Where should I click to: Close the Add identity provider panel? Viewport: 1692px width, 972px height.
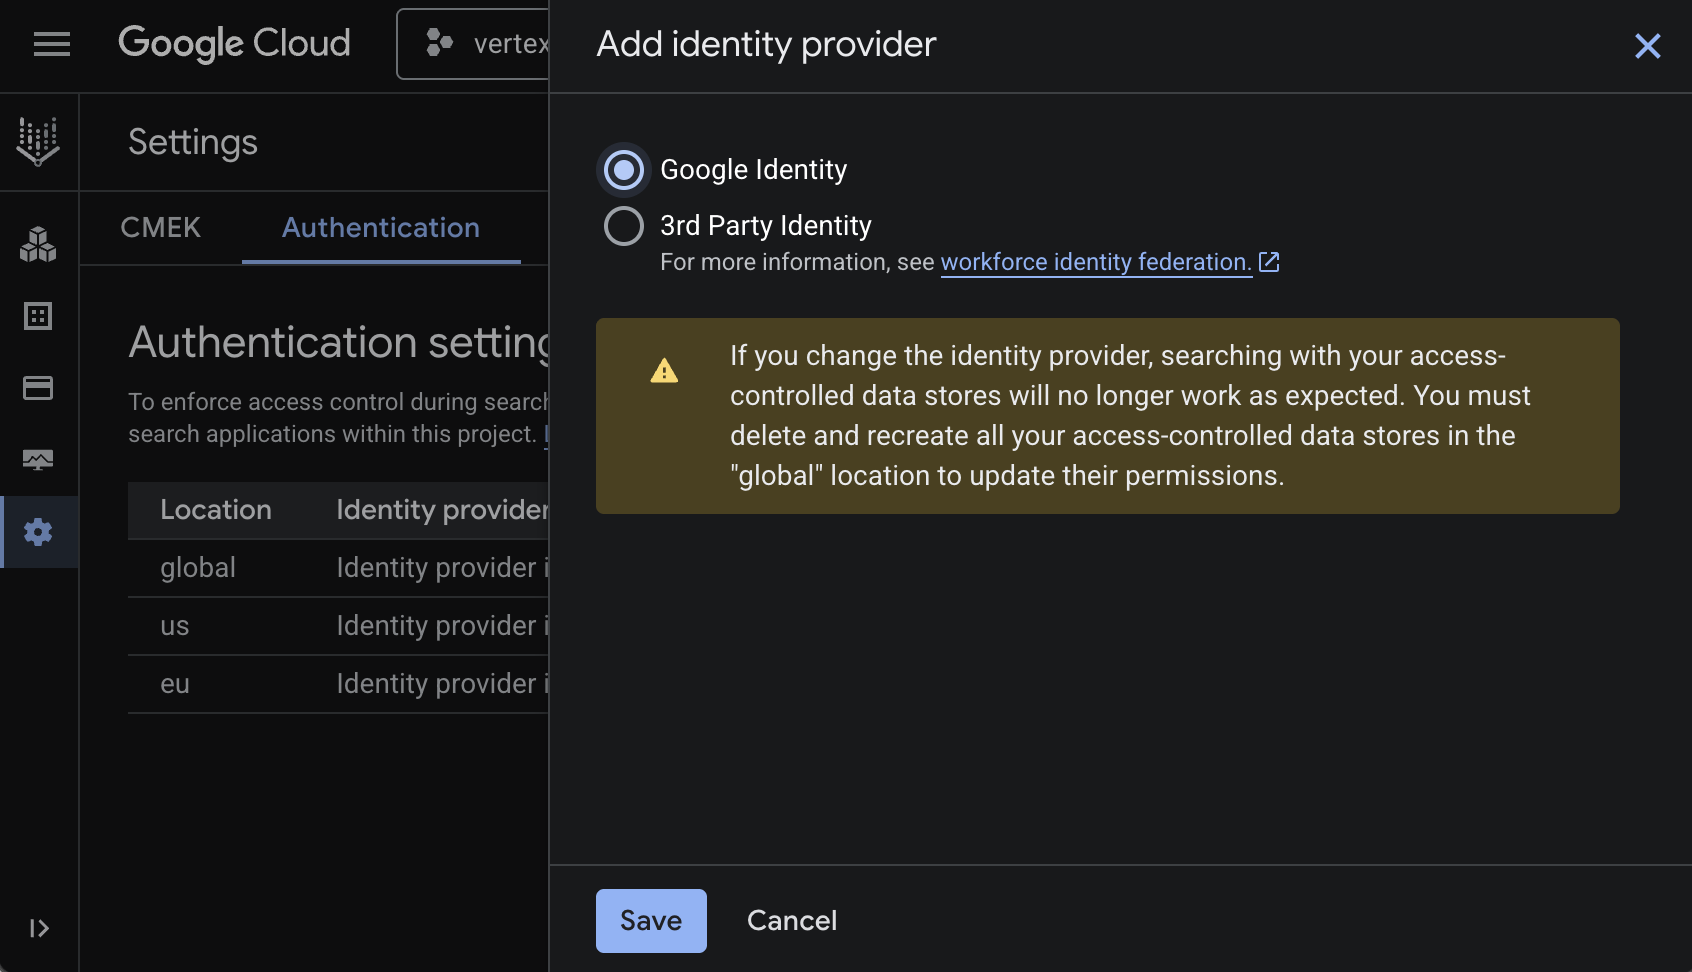pyautogui.click(x=1647, y=46)
